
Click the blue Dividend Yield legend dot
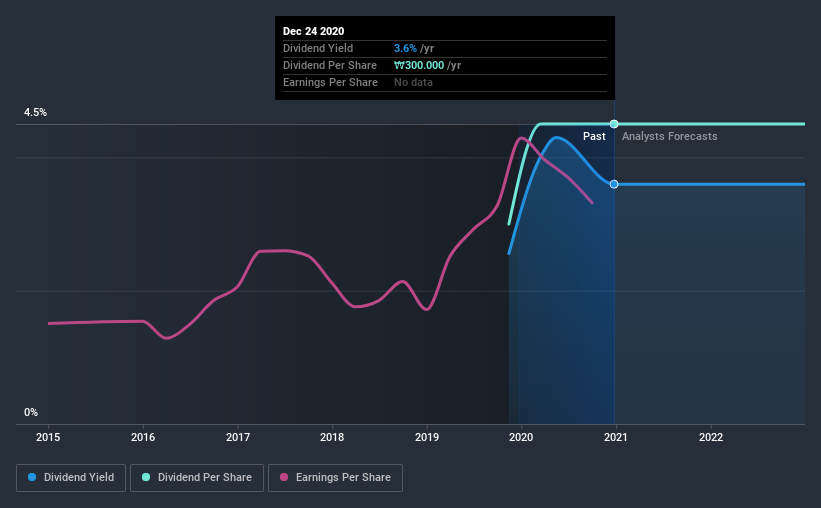tap(32, 477)
